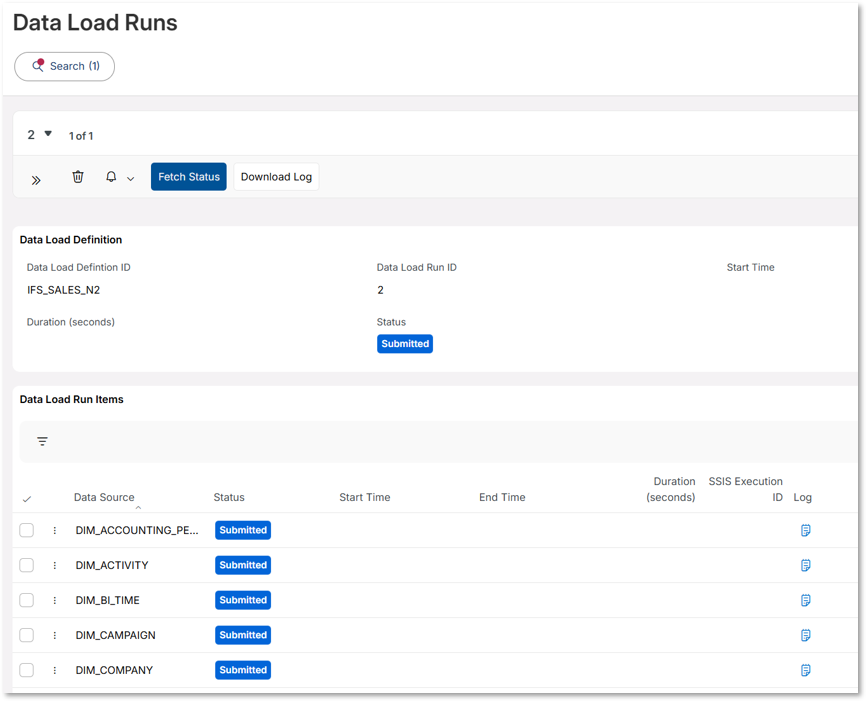Click the '1 of 1' record counter
The image size is (867, 702).
(x=81, y=136)
